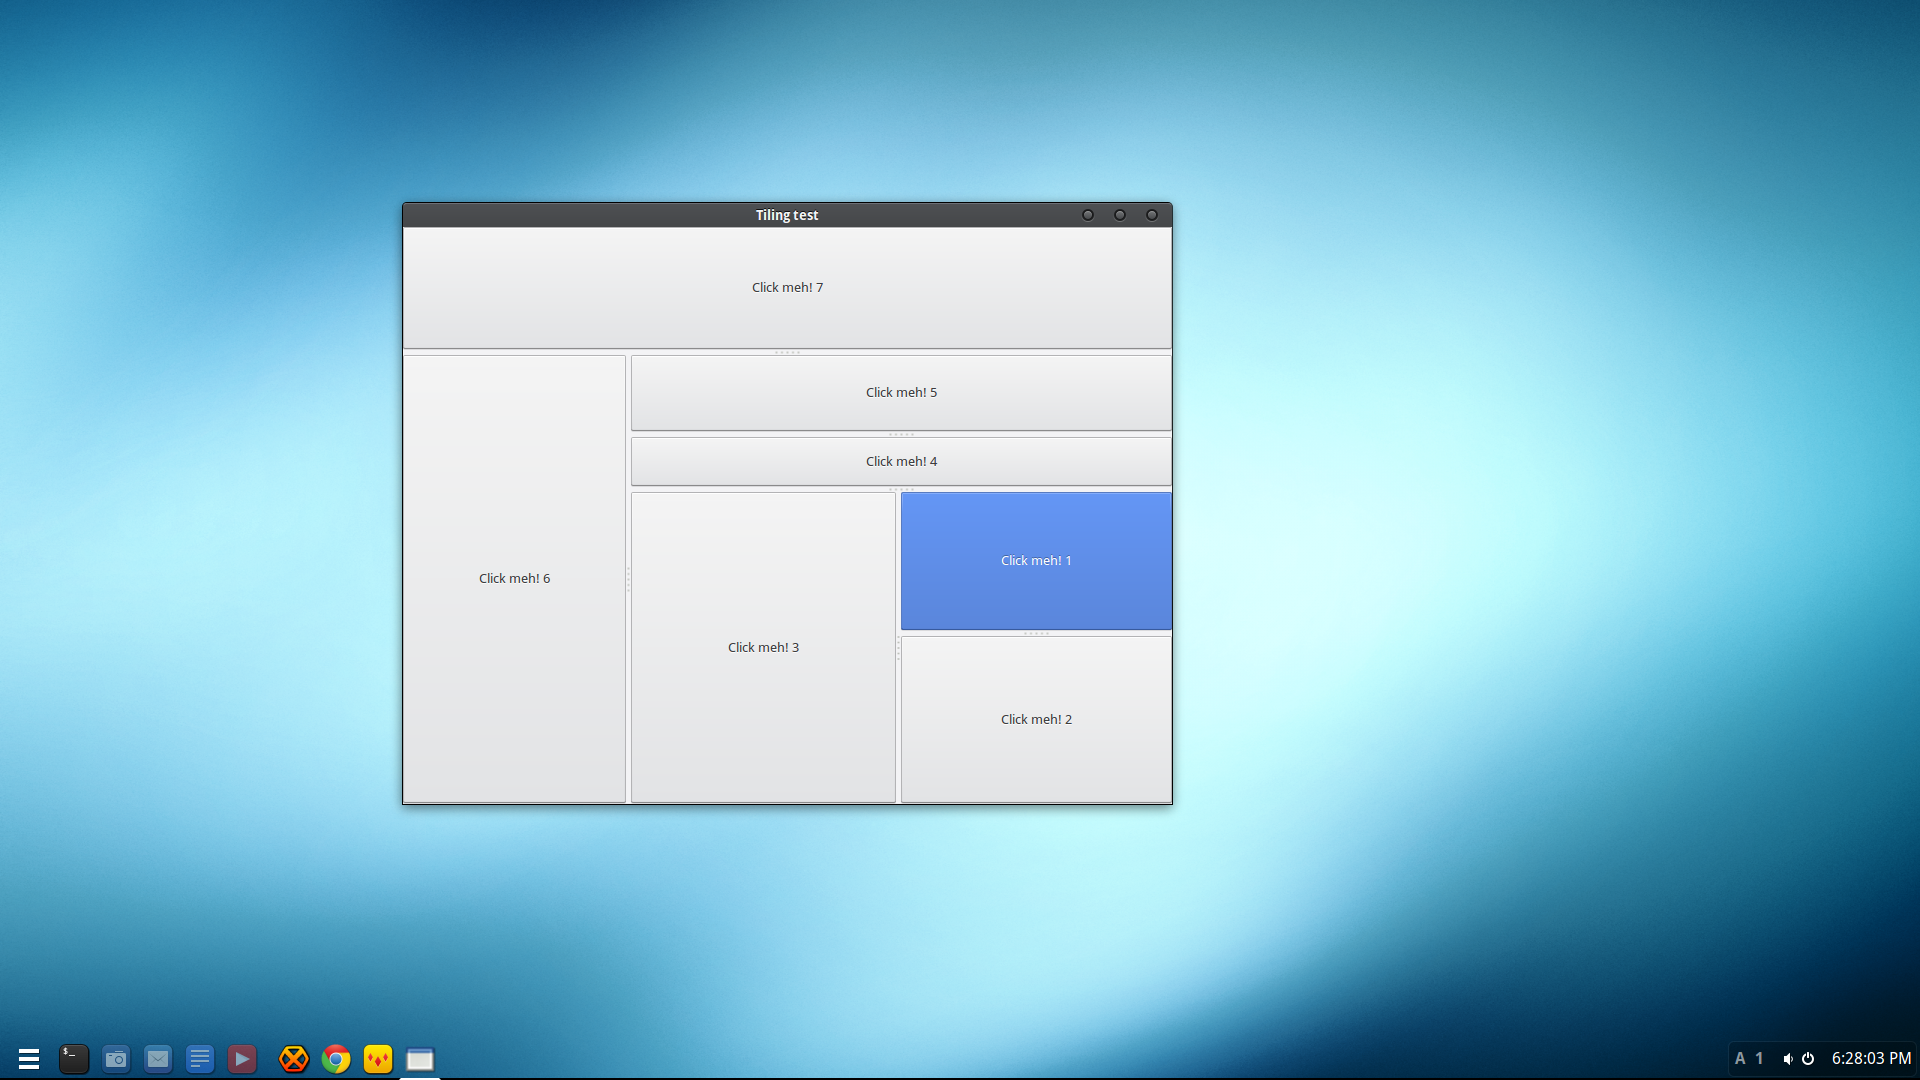Click the middle window control circle in title bar
The image size is (1920, 1080).
pos(1120,215)
